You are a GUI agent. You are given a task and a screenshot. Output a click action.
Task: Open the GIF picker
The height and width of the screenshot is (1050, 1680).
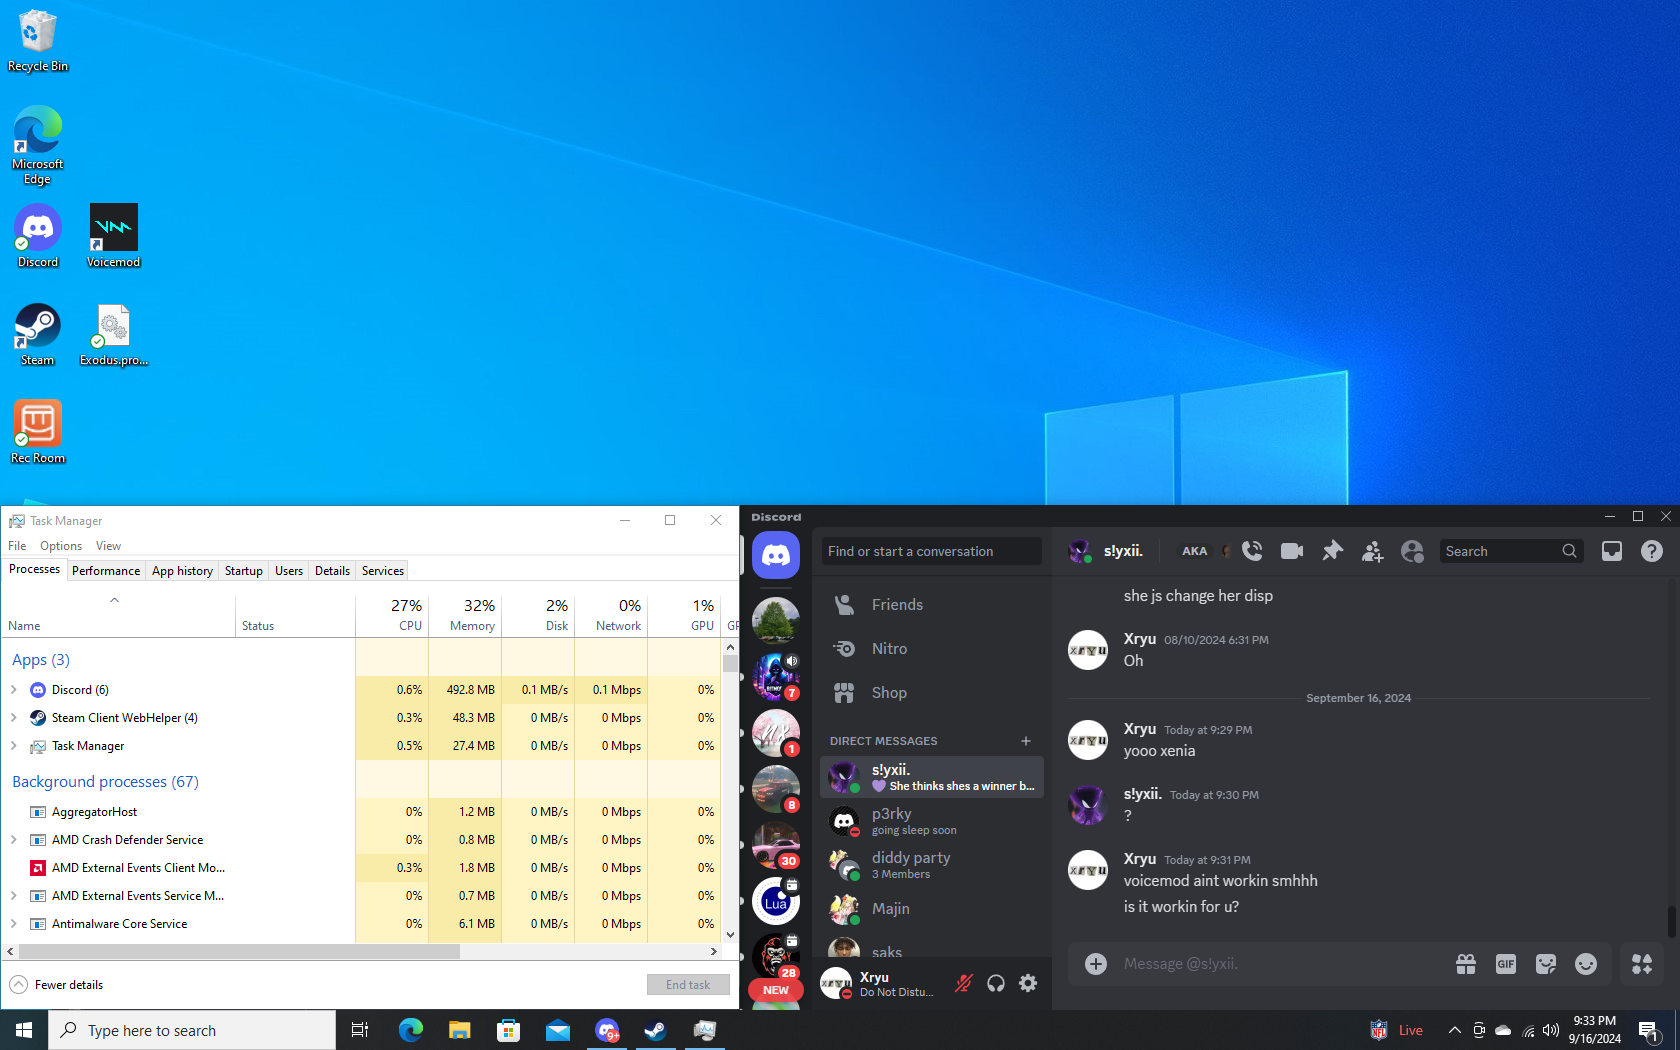(x=1506, y=964)
